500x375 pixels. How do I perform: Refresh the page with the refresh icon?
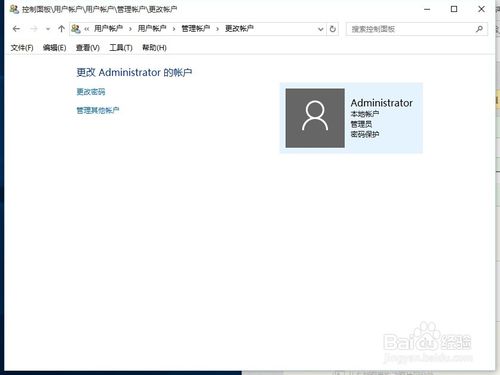tap(333, 29)
